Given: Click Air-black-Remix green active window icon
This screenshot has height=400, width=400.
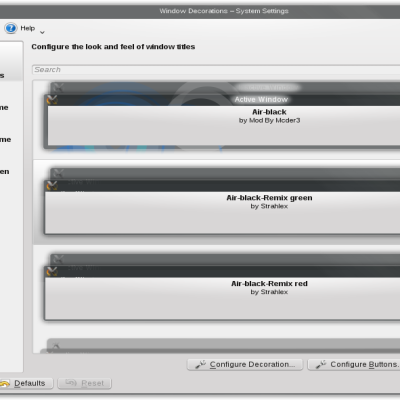Looking at the screenshot, I should click(52, 185).
